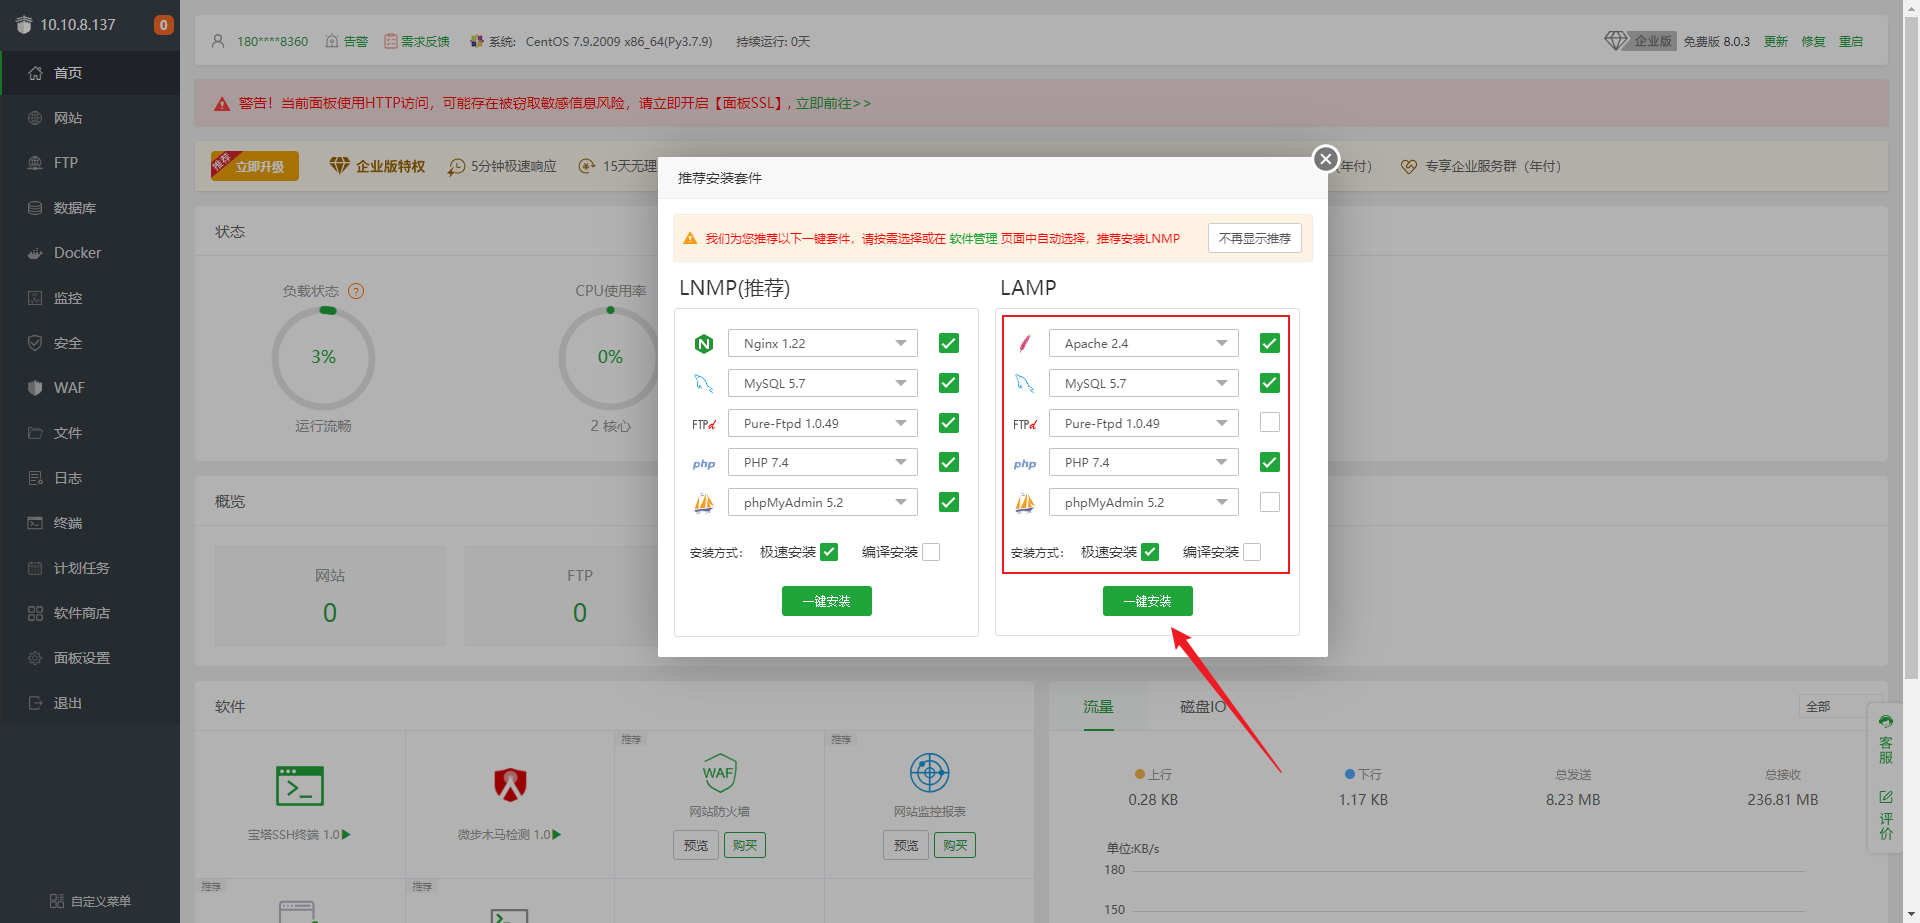
Task: Open the LNMP PHP 7.4 version dropdown
Action: tap(823, 462)
